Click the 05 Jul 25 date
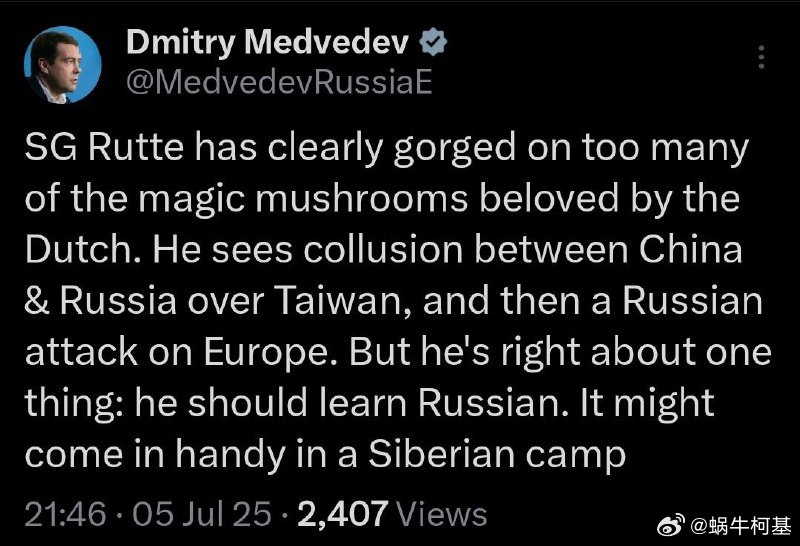This screenshot has height=546, width=800. coord(202,513)
